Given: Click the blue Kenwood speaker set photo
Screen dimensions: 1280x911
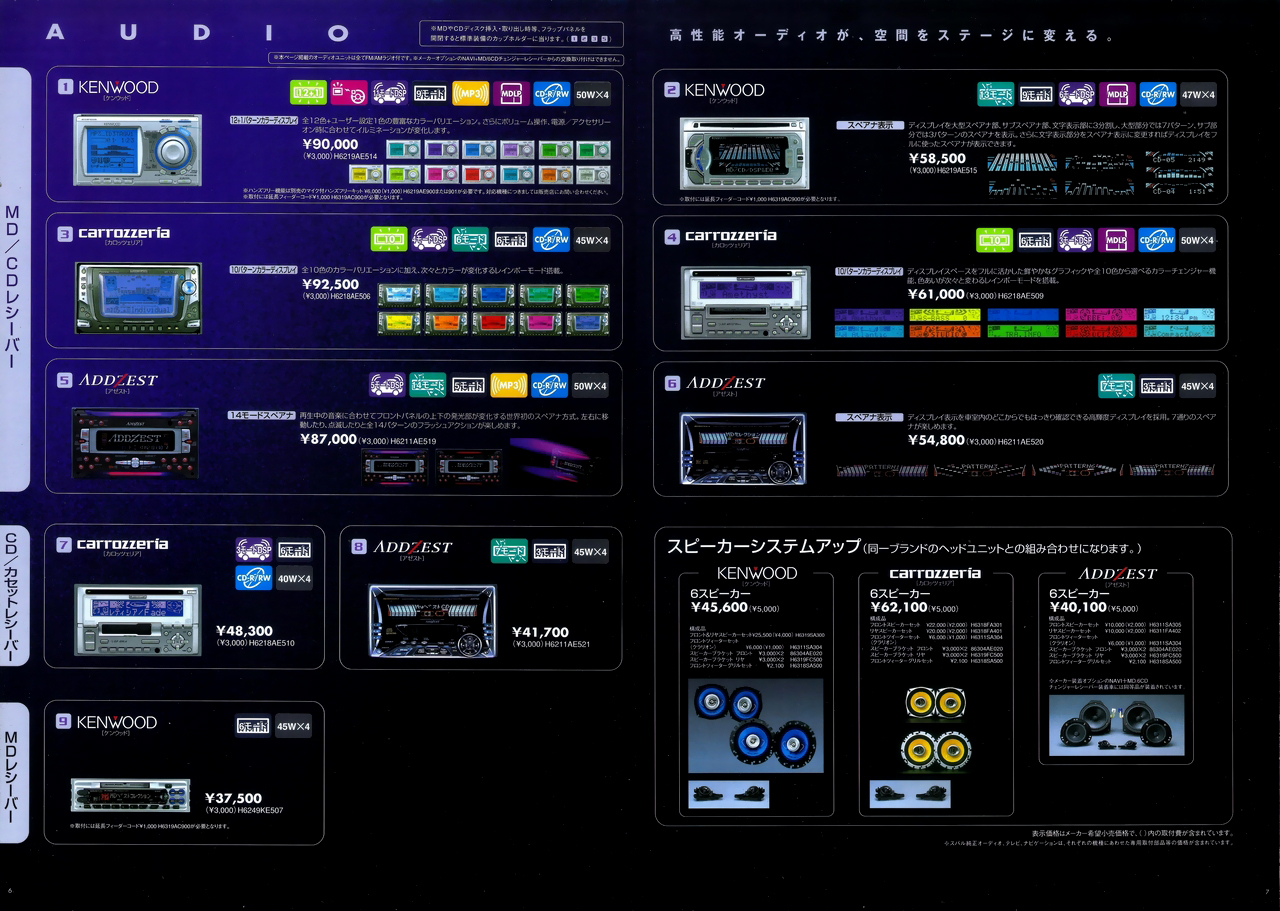Looking at the screenshot, I should click(756, 725).
